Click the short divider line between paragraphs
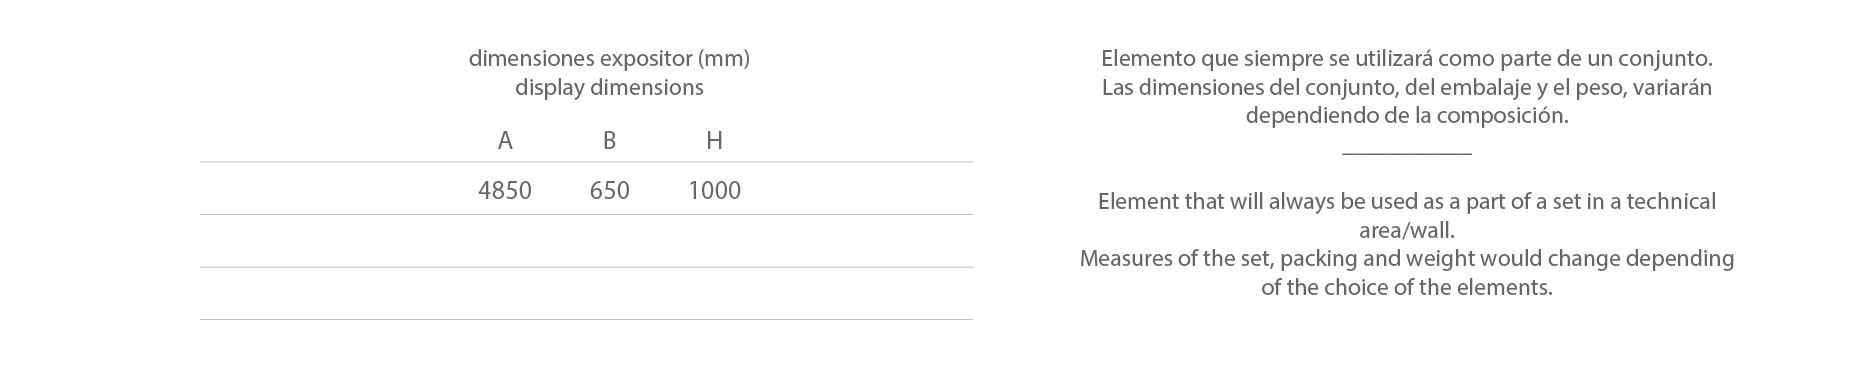The height and width of the screenshot is (372, 1876). tap(1407, 154)
